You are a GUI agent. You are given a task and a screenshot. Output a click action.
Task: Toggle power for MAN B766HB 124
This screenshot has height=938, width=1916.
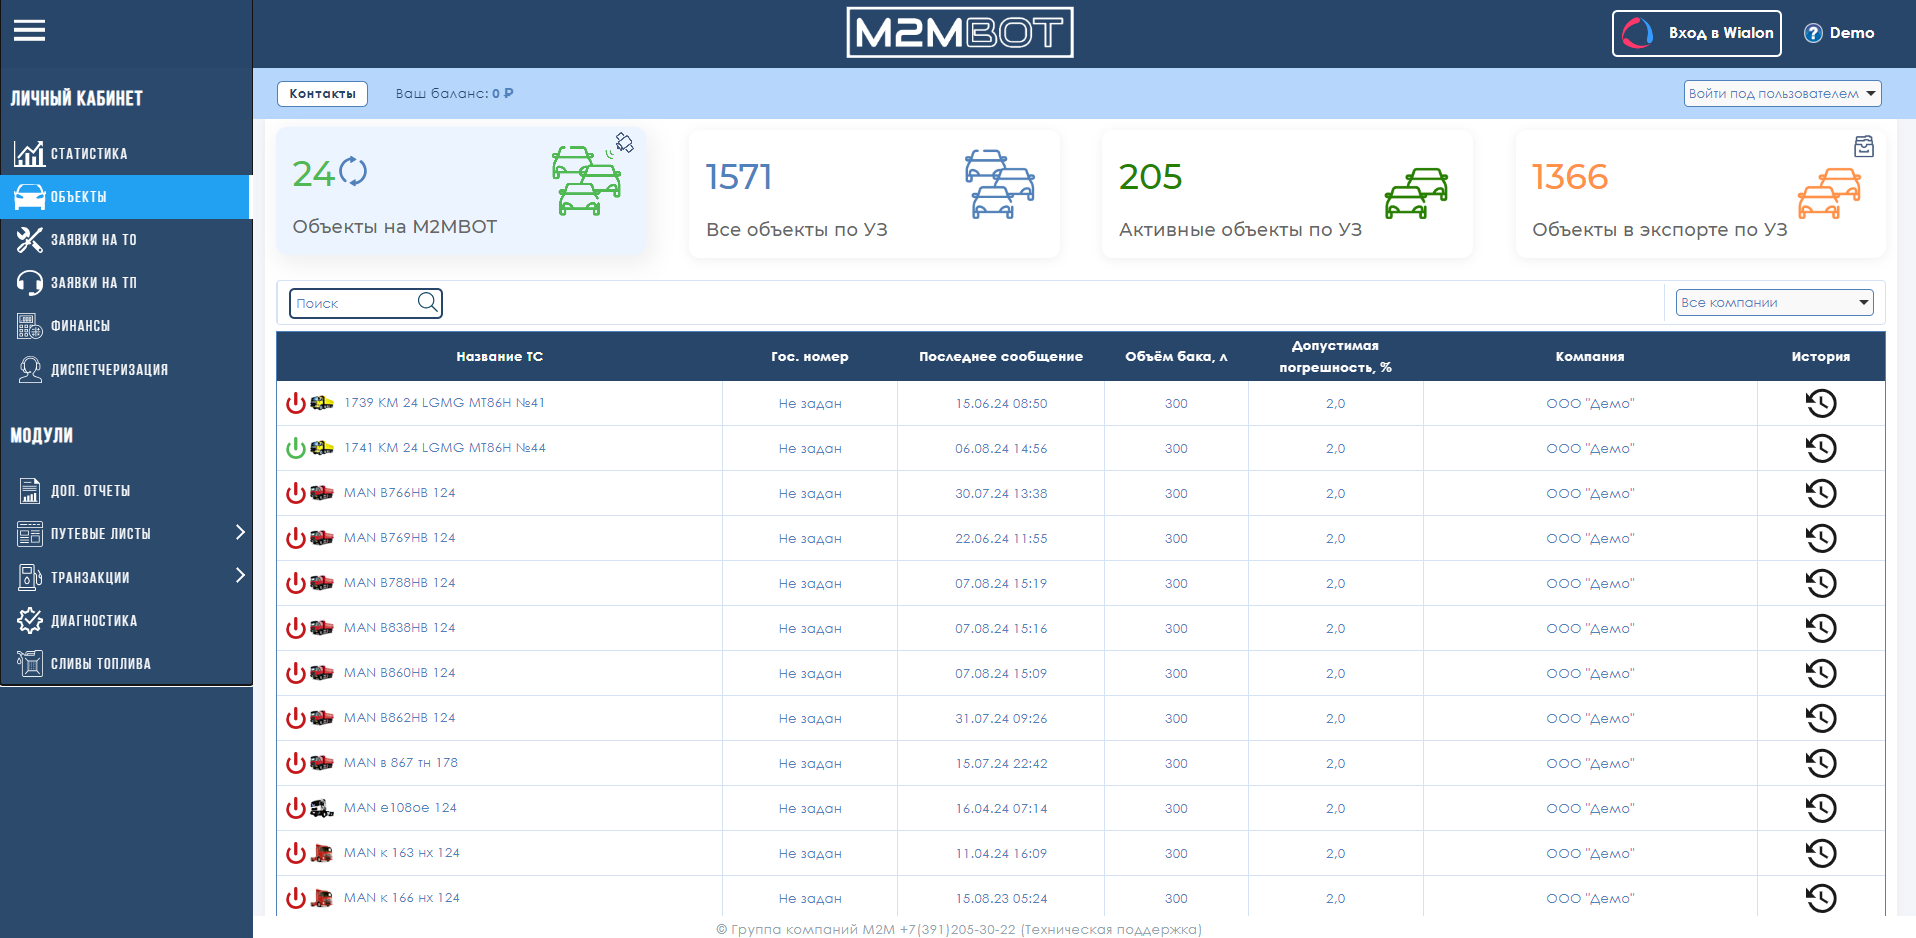coord(295,493)
